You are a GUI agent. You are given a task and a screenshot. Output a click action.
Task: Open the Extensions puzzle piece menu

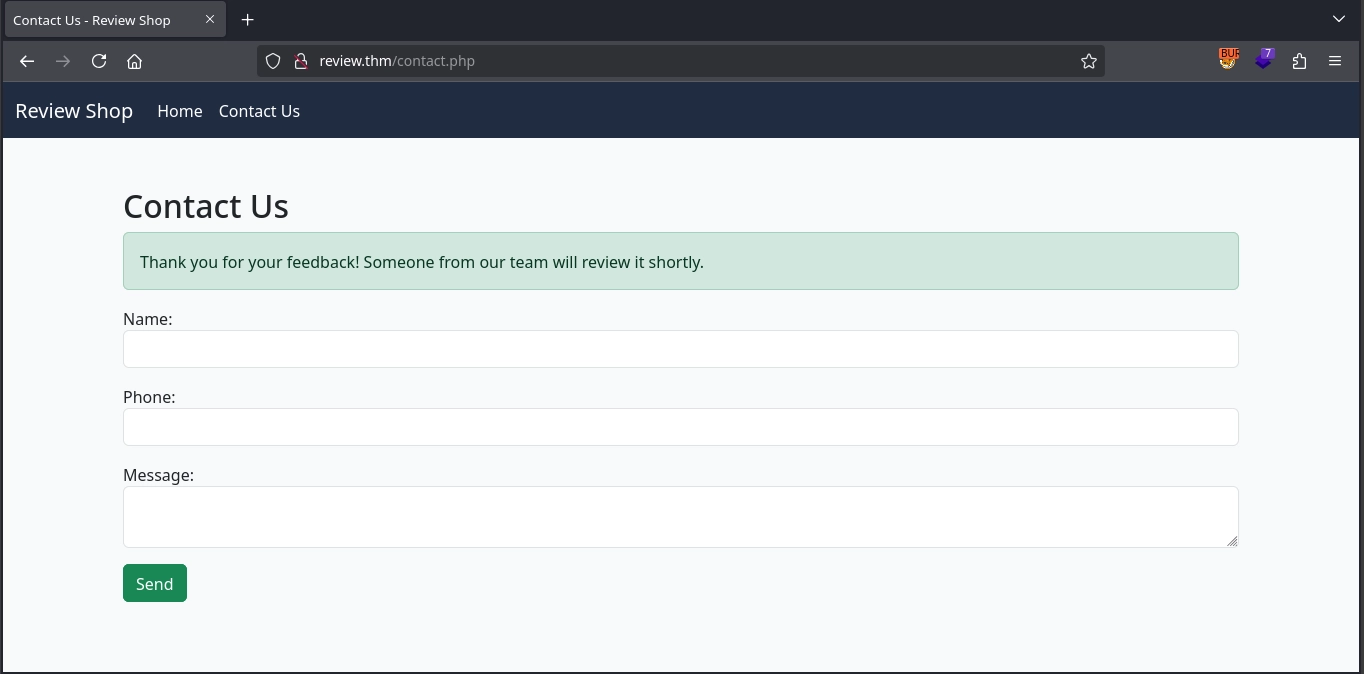point(1299,61)
